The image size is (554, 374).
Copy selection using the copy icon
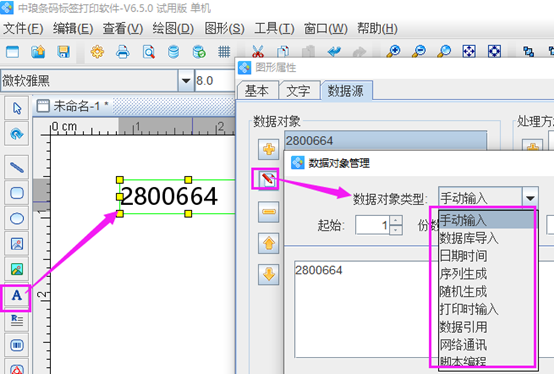point(283,52)
